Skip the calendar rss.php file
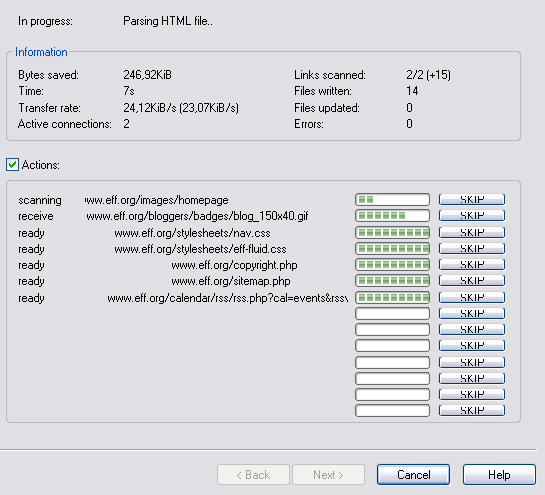Viewport: 545px width, 495px height. [x=472, y=297]
